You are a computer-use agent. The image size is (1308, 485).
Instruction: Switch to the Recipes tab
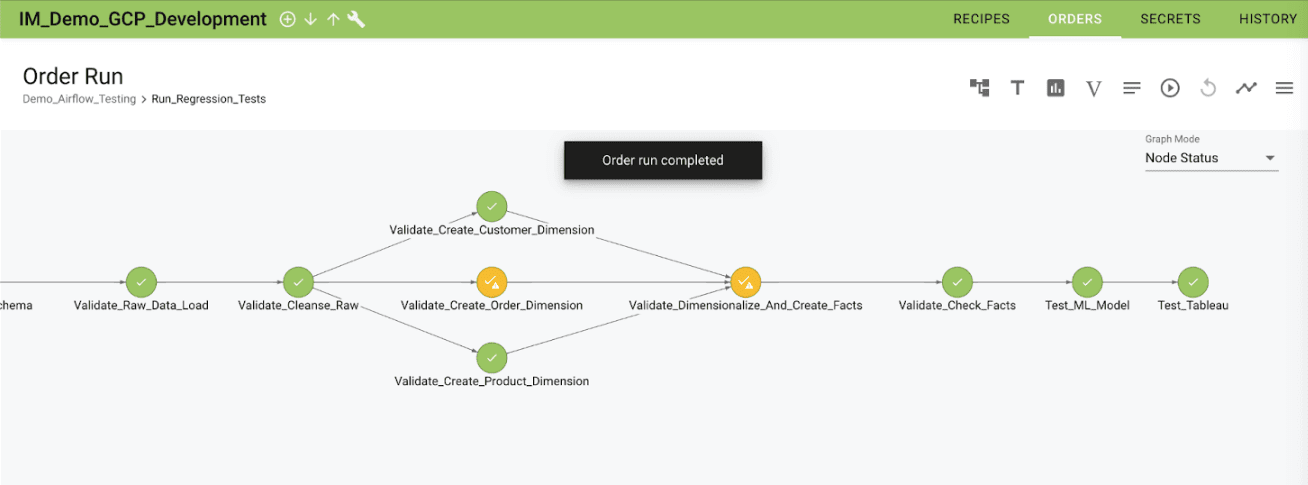981,19
